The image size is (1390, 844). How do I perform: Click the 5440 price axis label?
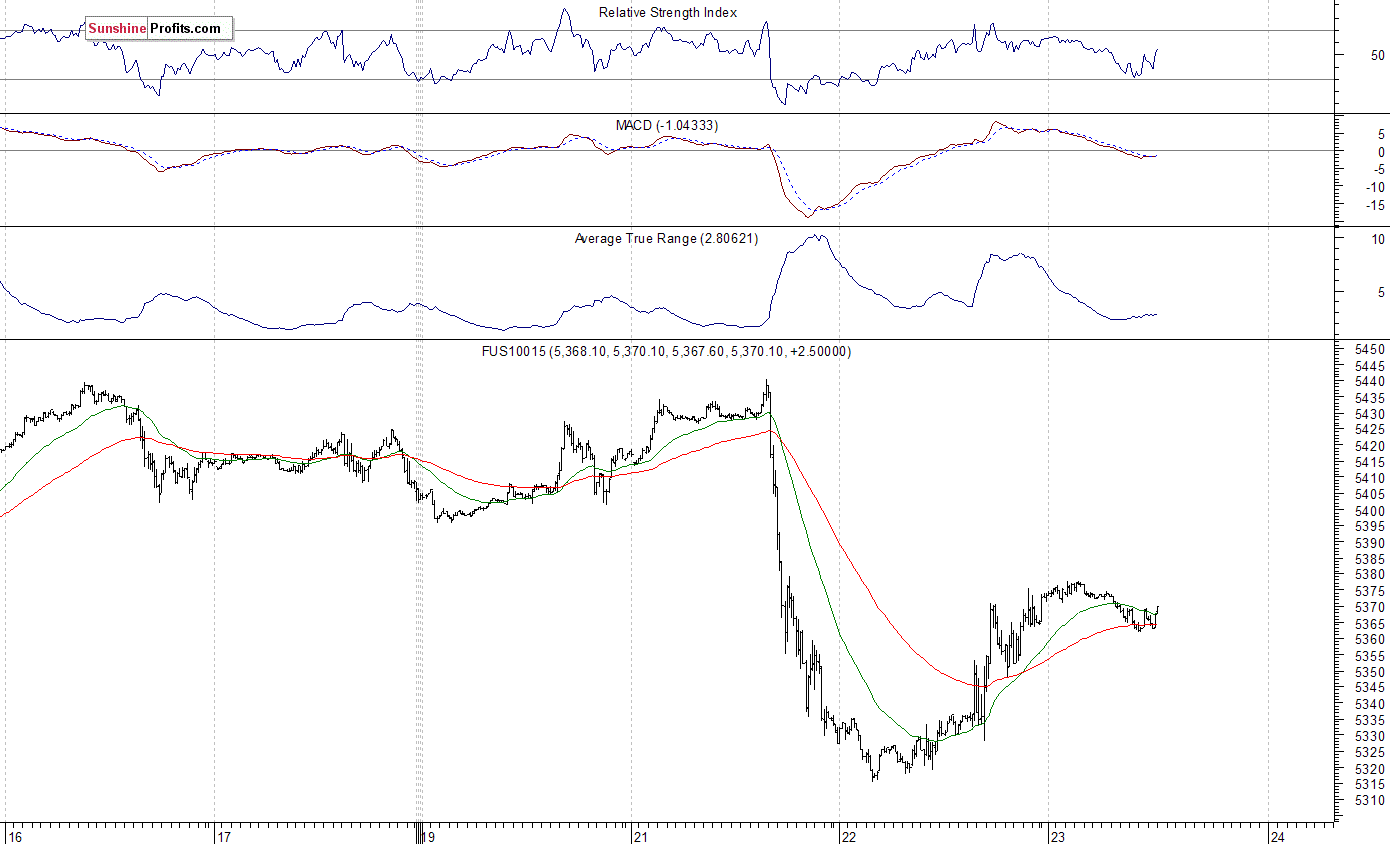pyautogui.click(x=1371, y=381)
